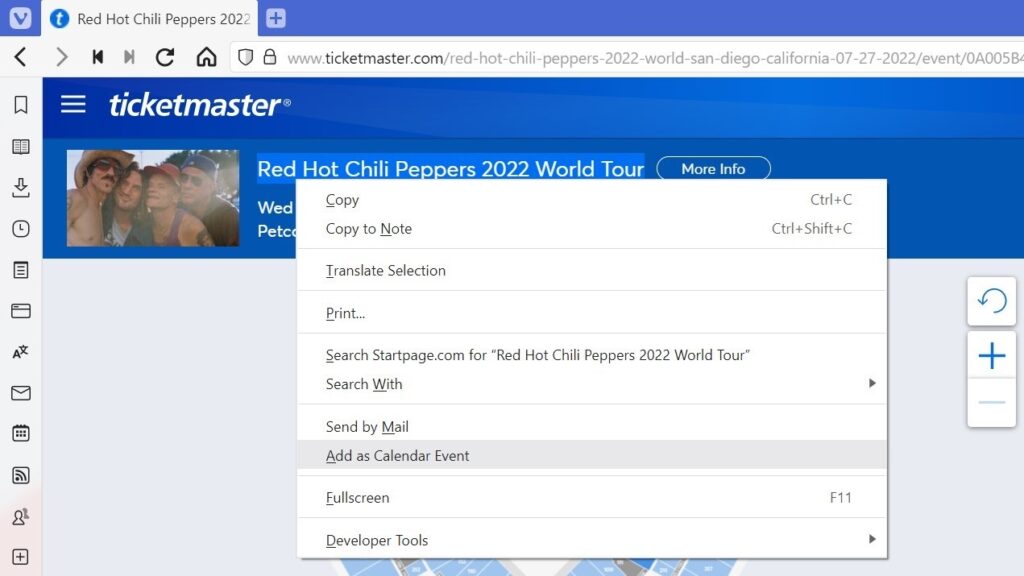The height and width of the screenshot is (576, 1024).
Task: Open the Mail panel
Action: (21, 393)
